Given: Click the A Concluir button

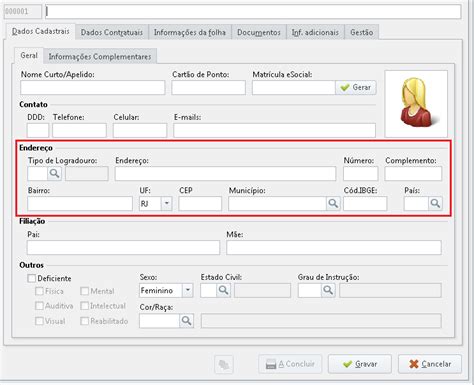Looking at the screenshot, I should pyautogui.click(x=290, y=364).
